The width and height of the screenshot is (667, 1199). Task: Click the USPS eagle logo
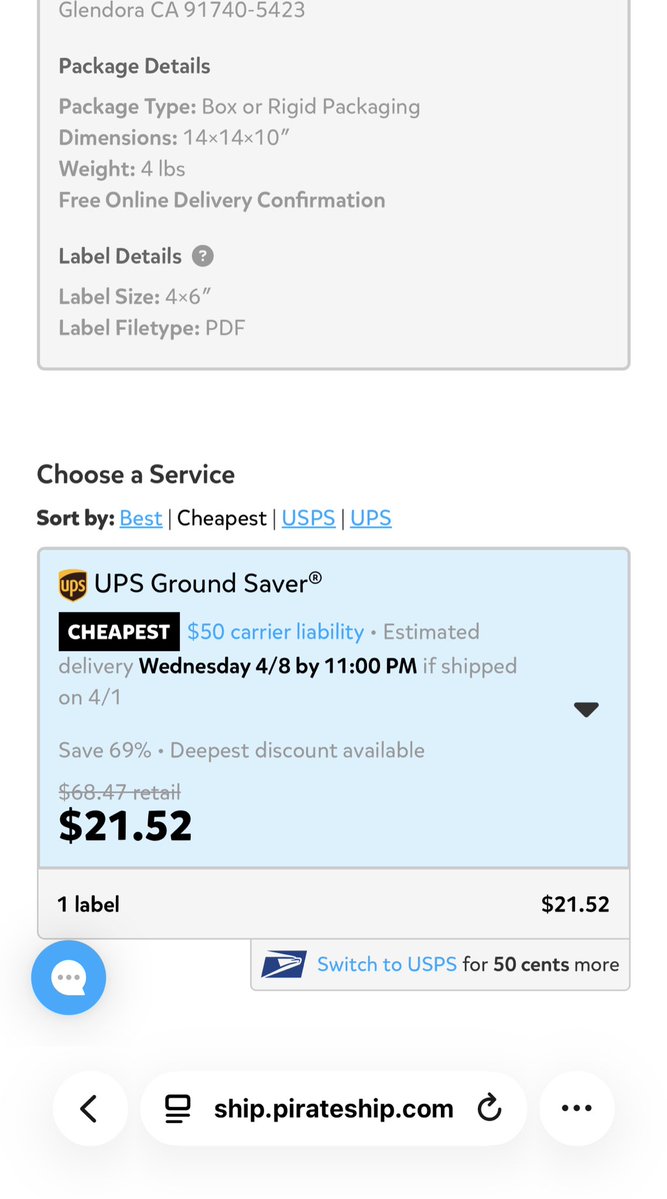[x=283, y=965]
